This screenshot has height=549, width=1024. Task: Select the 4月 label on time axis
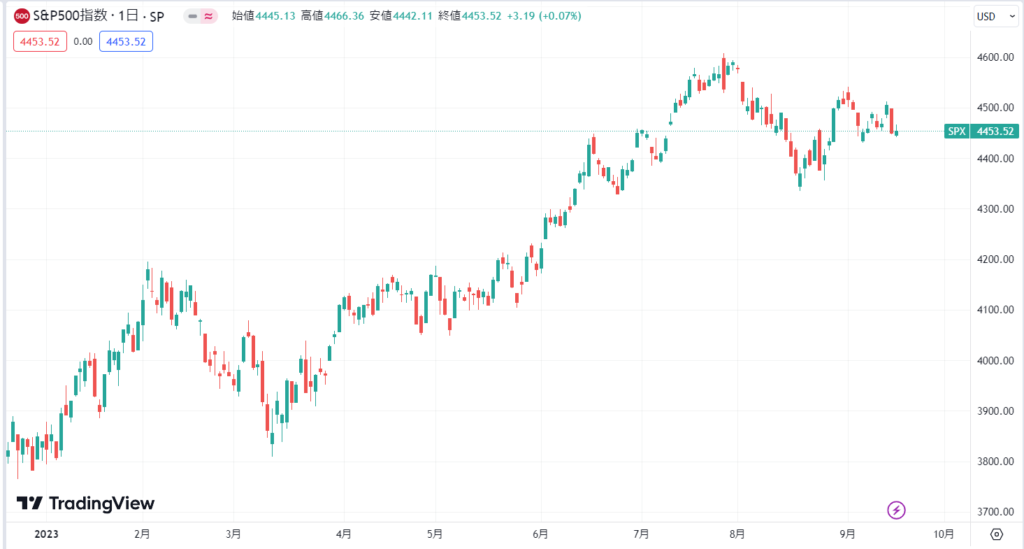click(344, 534)
